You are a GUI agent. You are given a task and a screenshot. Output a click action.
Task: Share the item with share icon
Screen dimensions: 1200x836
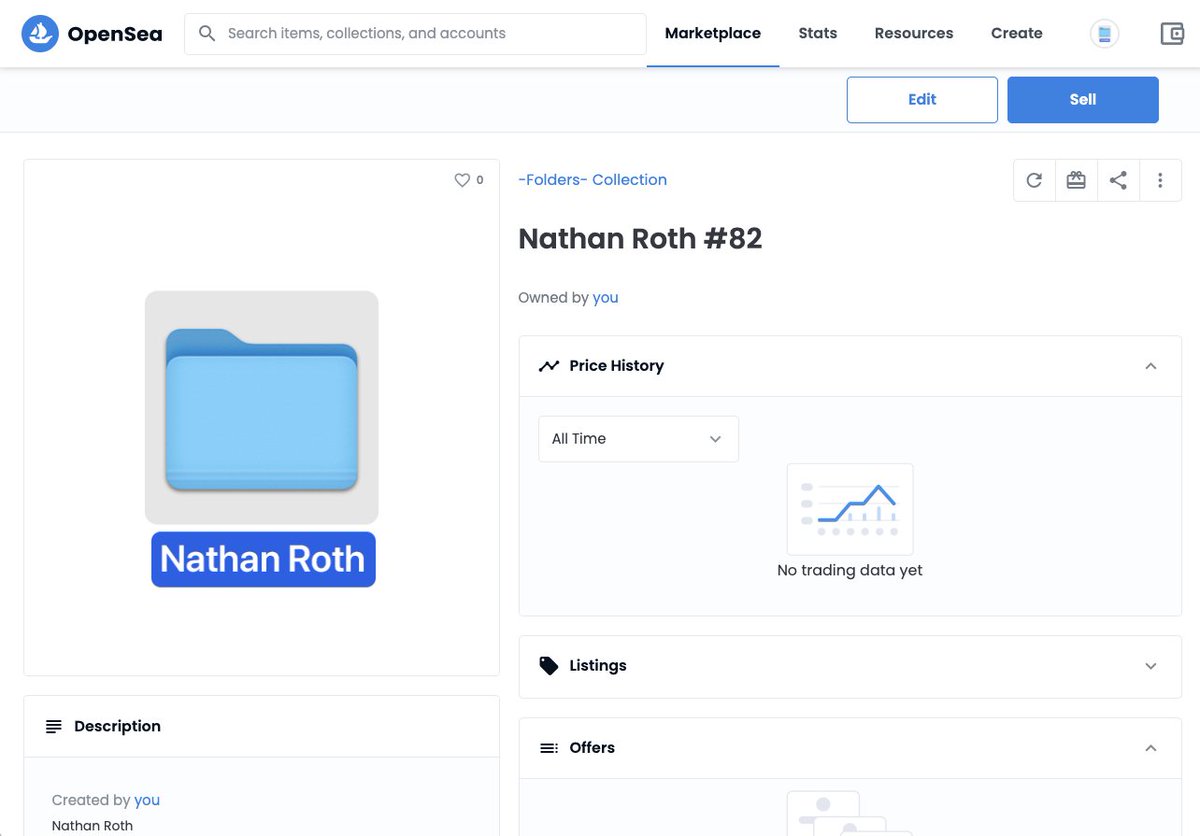pos(1118,181)
